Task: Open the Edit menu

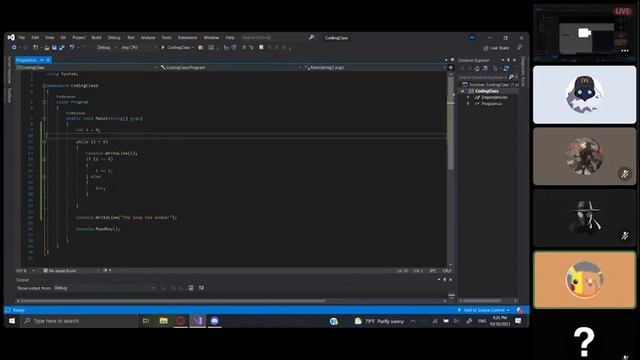Action: pyautogui.click(x=36, y=38)
